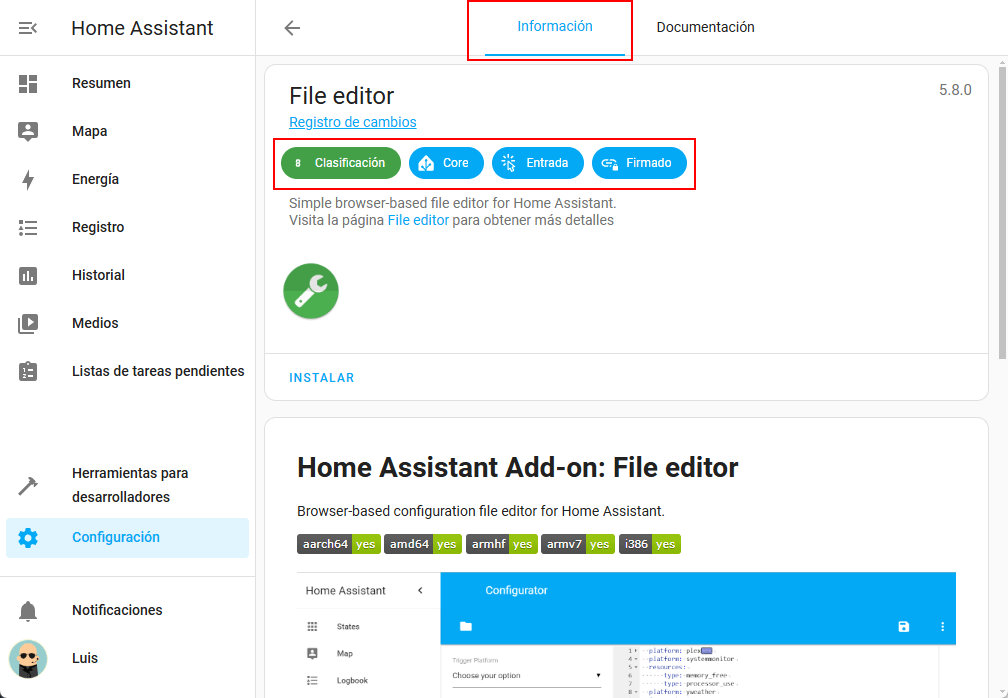The image size is (1008, 698).
Task: Click the Listas de tareas pendientes icon
Action: 28,372
